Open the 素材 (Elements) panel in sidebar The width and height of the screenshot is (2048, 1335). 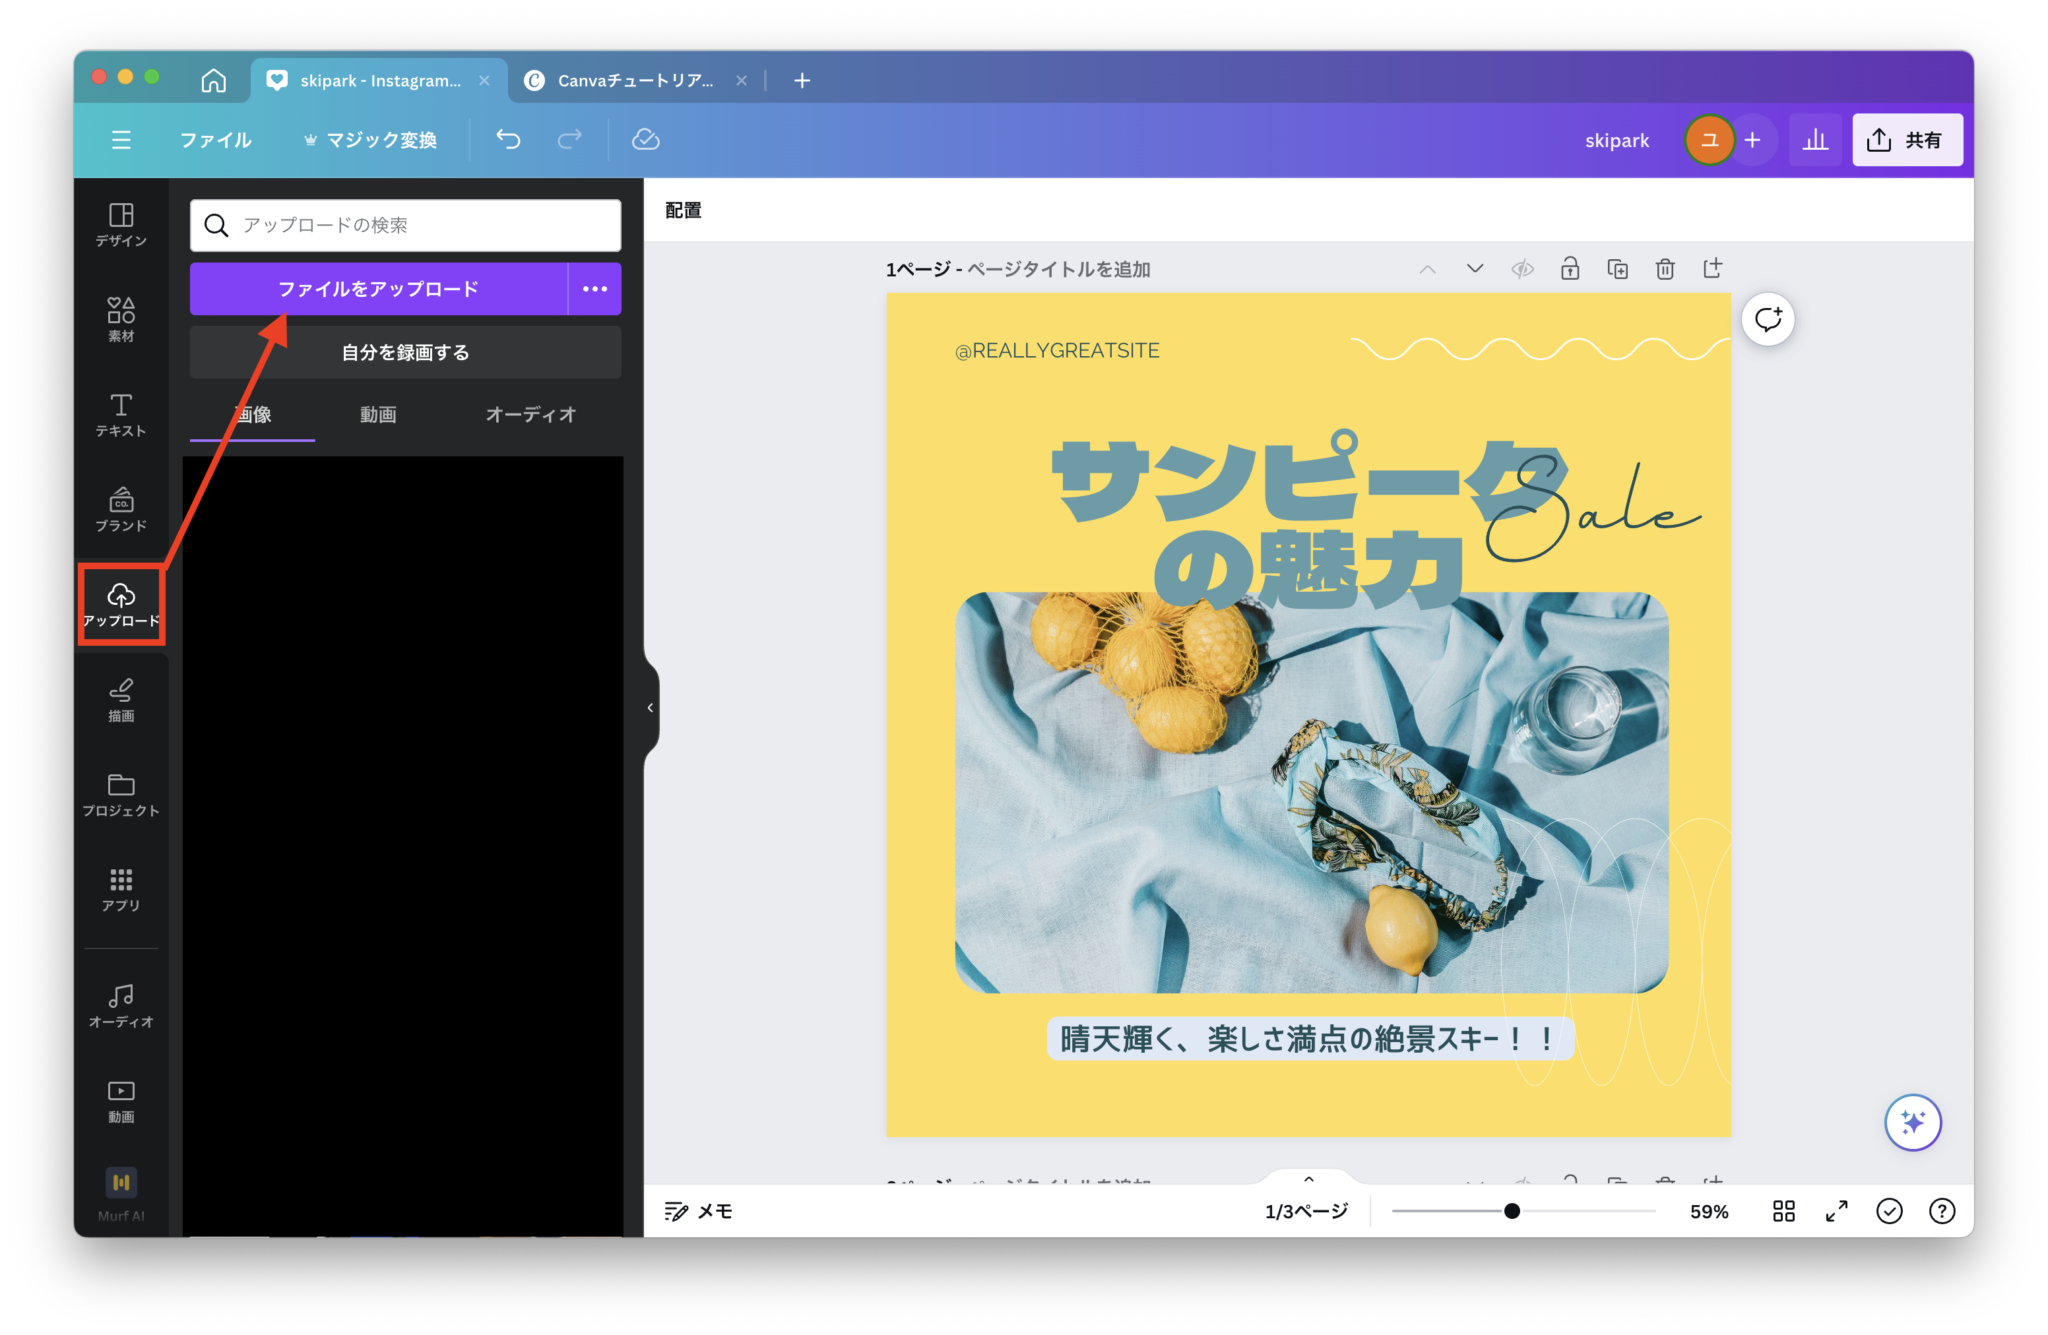(x=120, y=318)
